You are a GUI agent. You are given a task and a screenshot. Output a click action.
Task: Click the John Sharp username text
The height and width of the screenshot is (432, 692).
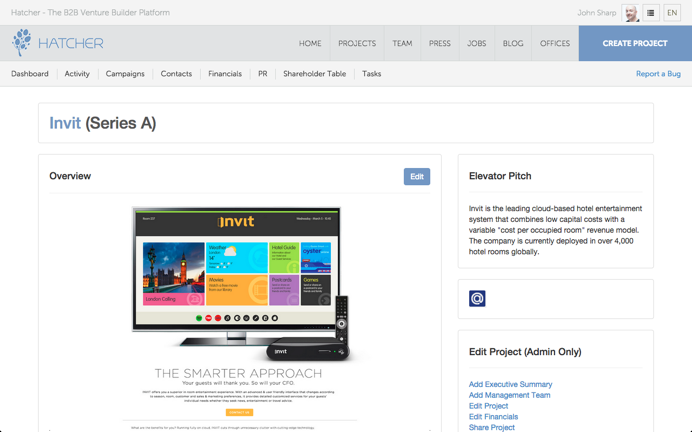point(597,13)
